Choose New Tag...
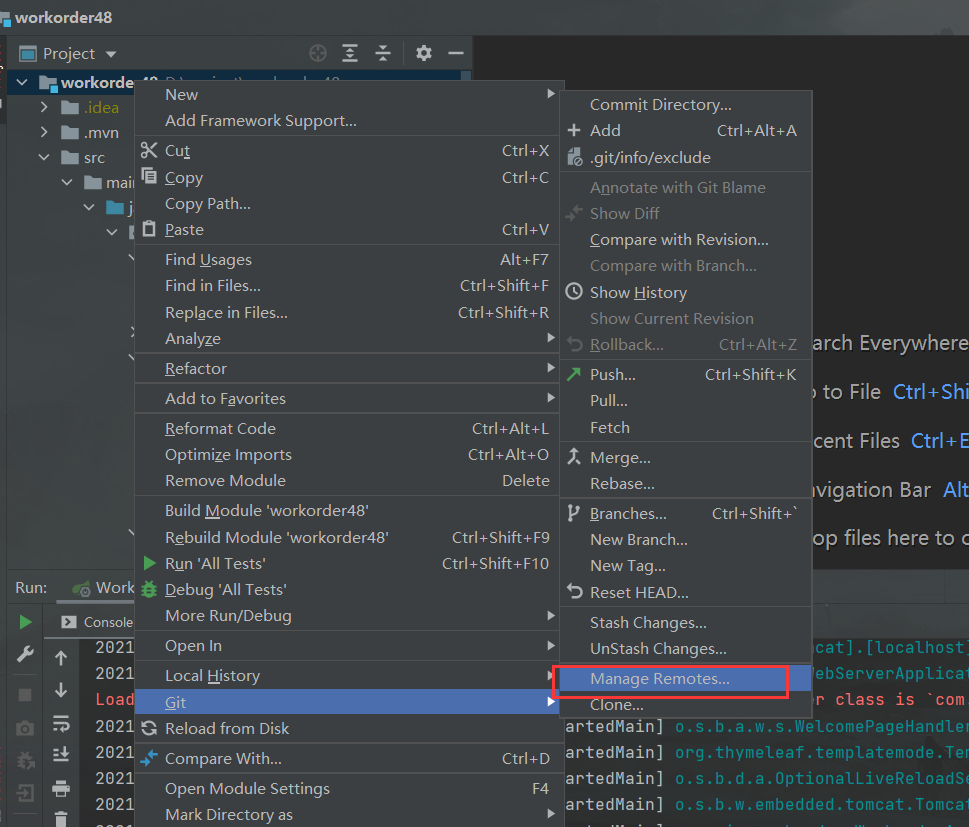This screenshot has height=827, width=969. (686, 566)
